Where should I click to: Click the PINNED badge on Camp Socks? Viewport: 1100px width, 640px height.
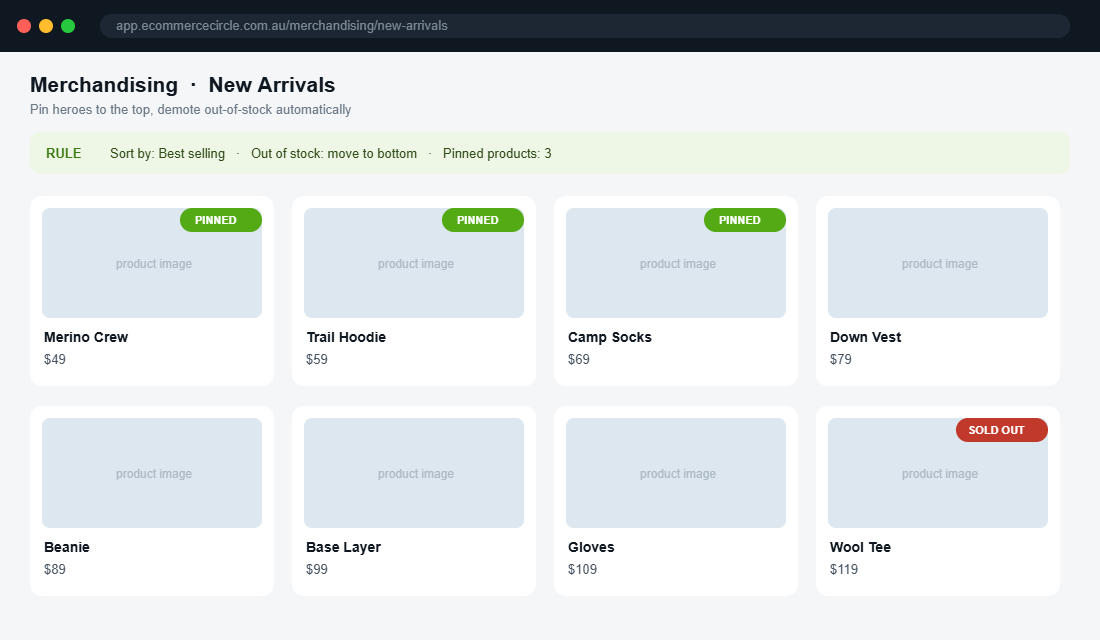click(745, 220)
